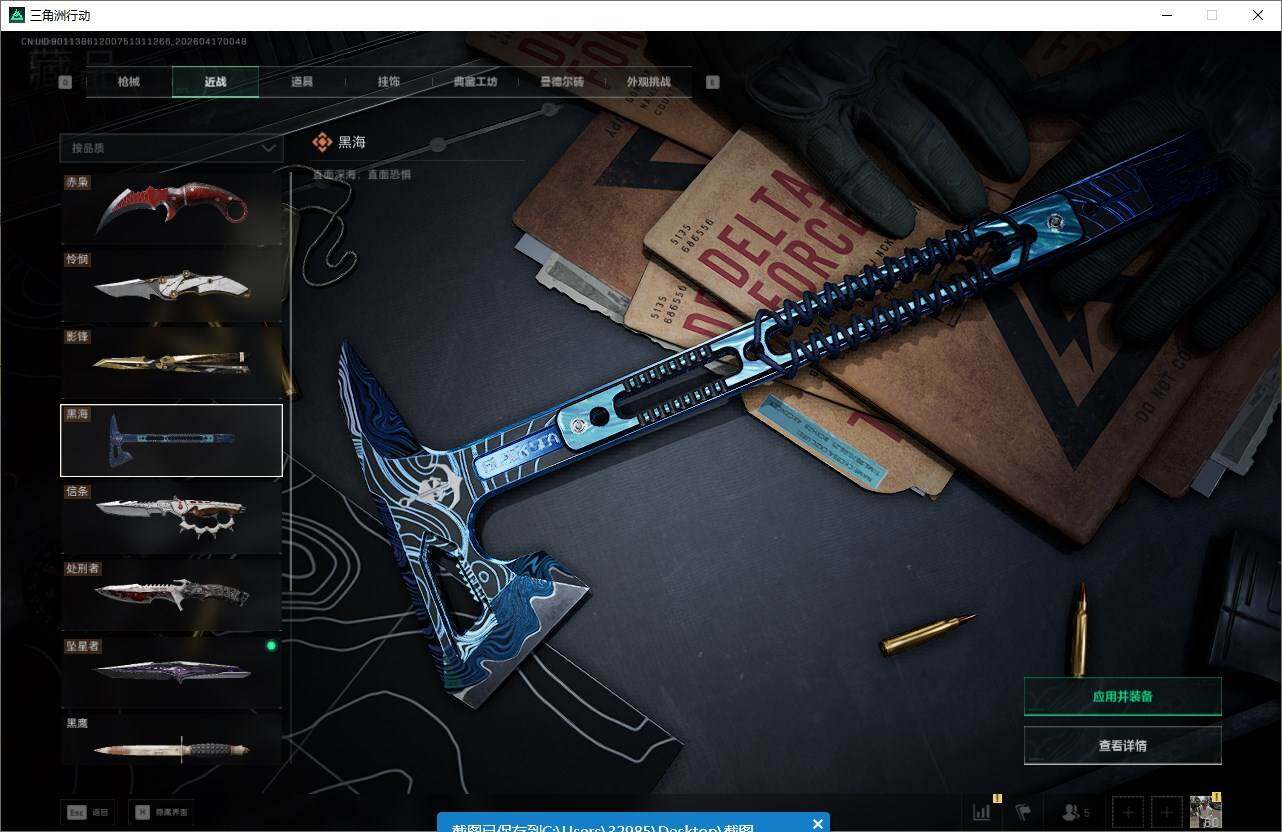The image size is (1282, 832).
Task: Minimize the 三角洲行动 window
Action: (x=1166, y=15)
